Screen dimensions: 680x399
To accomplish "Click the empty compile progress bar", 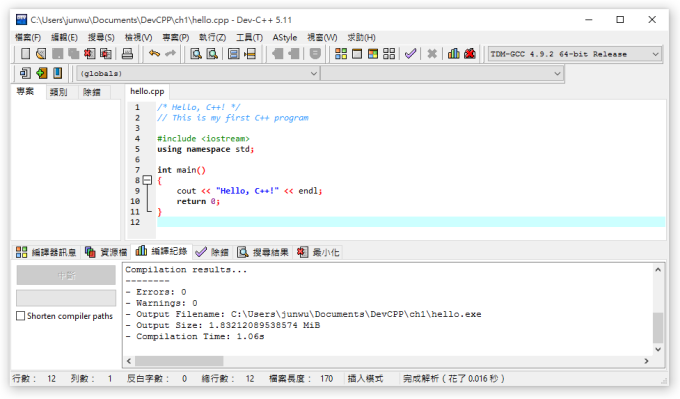I will click(66, 298).
